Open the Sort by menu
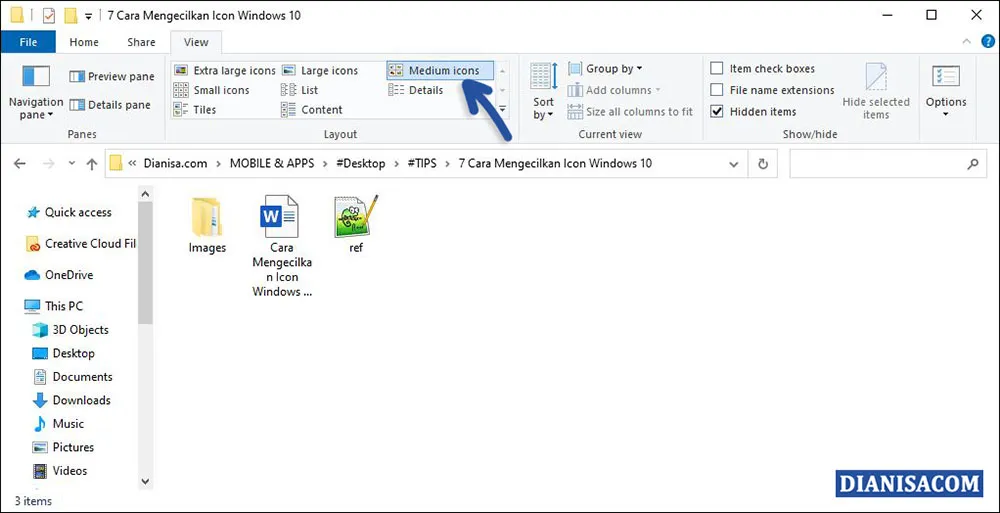The height and width of the screenshot is (513, 1000). point(543,91)
